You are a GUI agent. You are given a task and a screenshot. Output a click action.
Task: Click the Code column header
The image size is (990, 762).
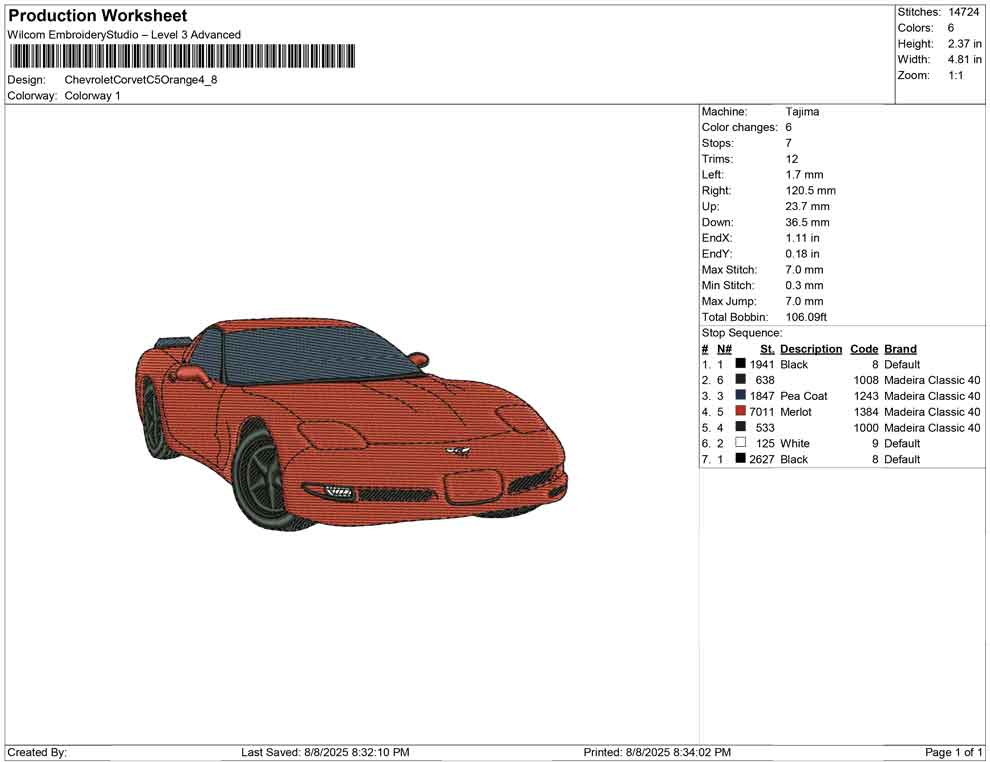tap(864, 349)
